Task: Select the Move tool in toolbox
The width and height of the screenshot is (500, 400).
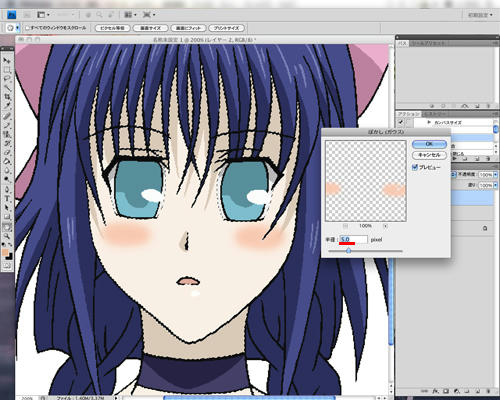Action: coord(7,60)
